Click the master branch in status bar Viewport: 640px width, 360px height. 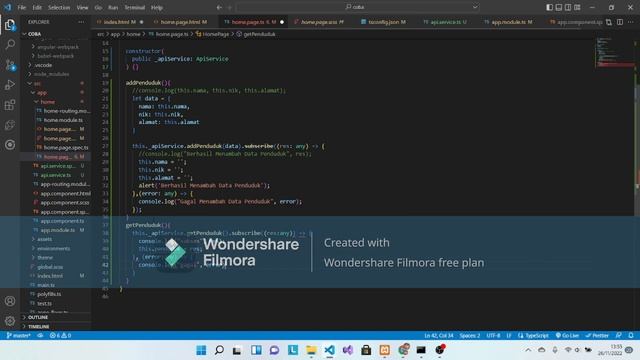tap(19, 336)
